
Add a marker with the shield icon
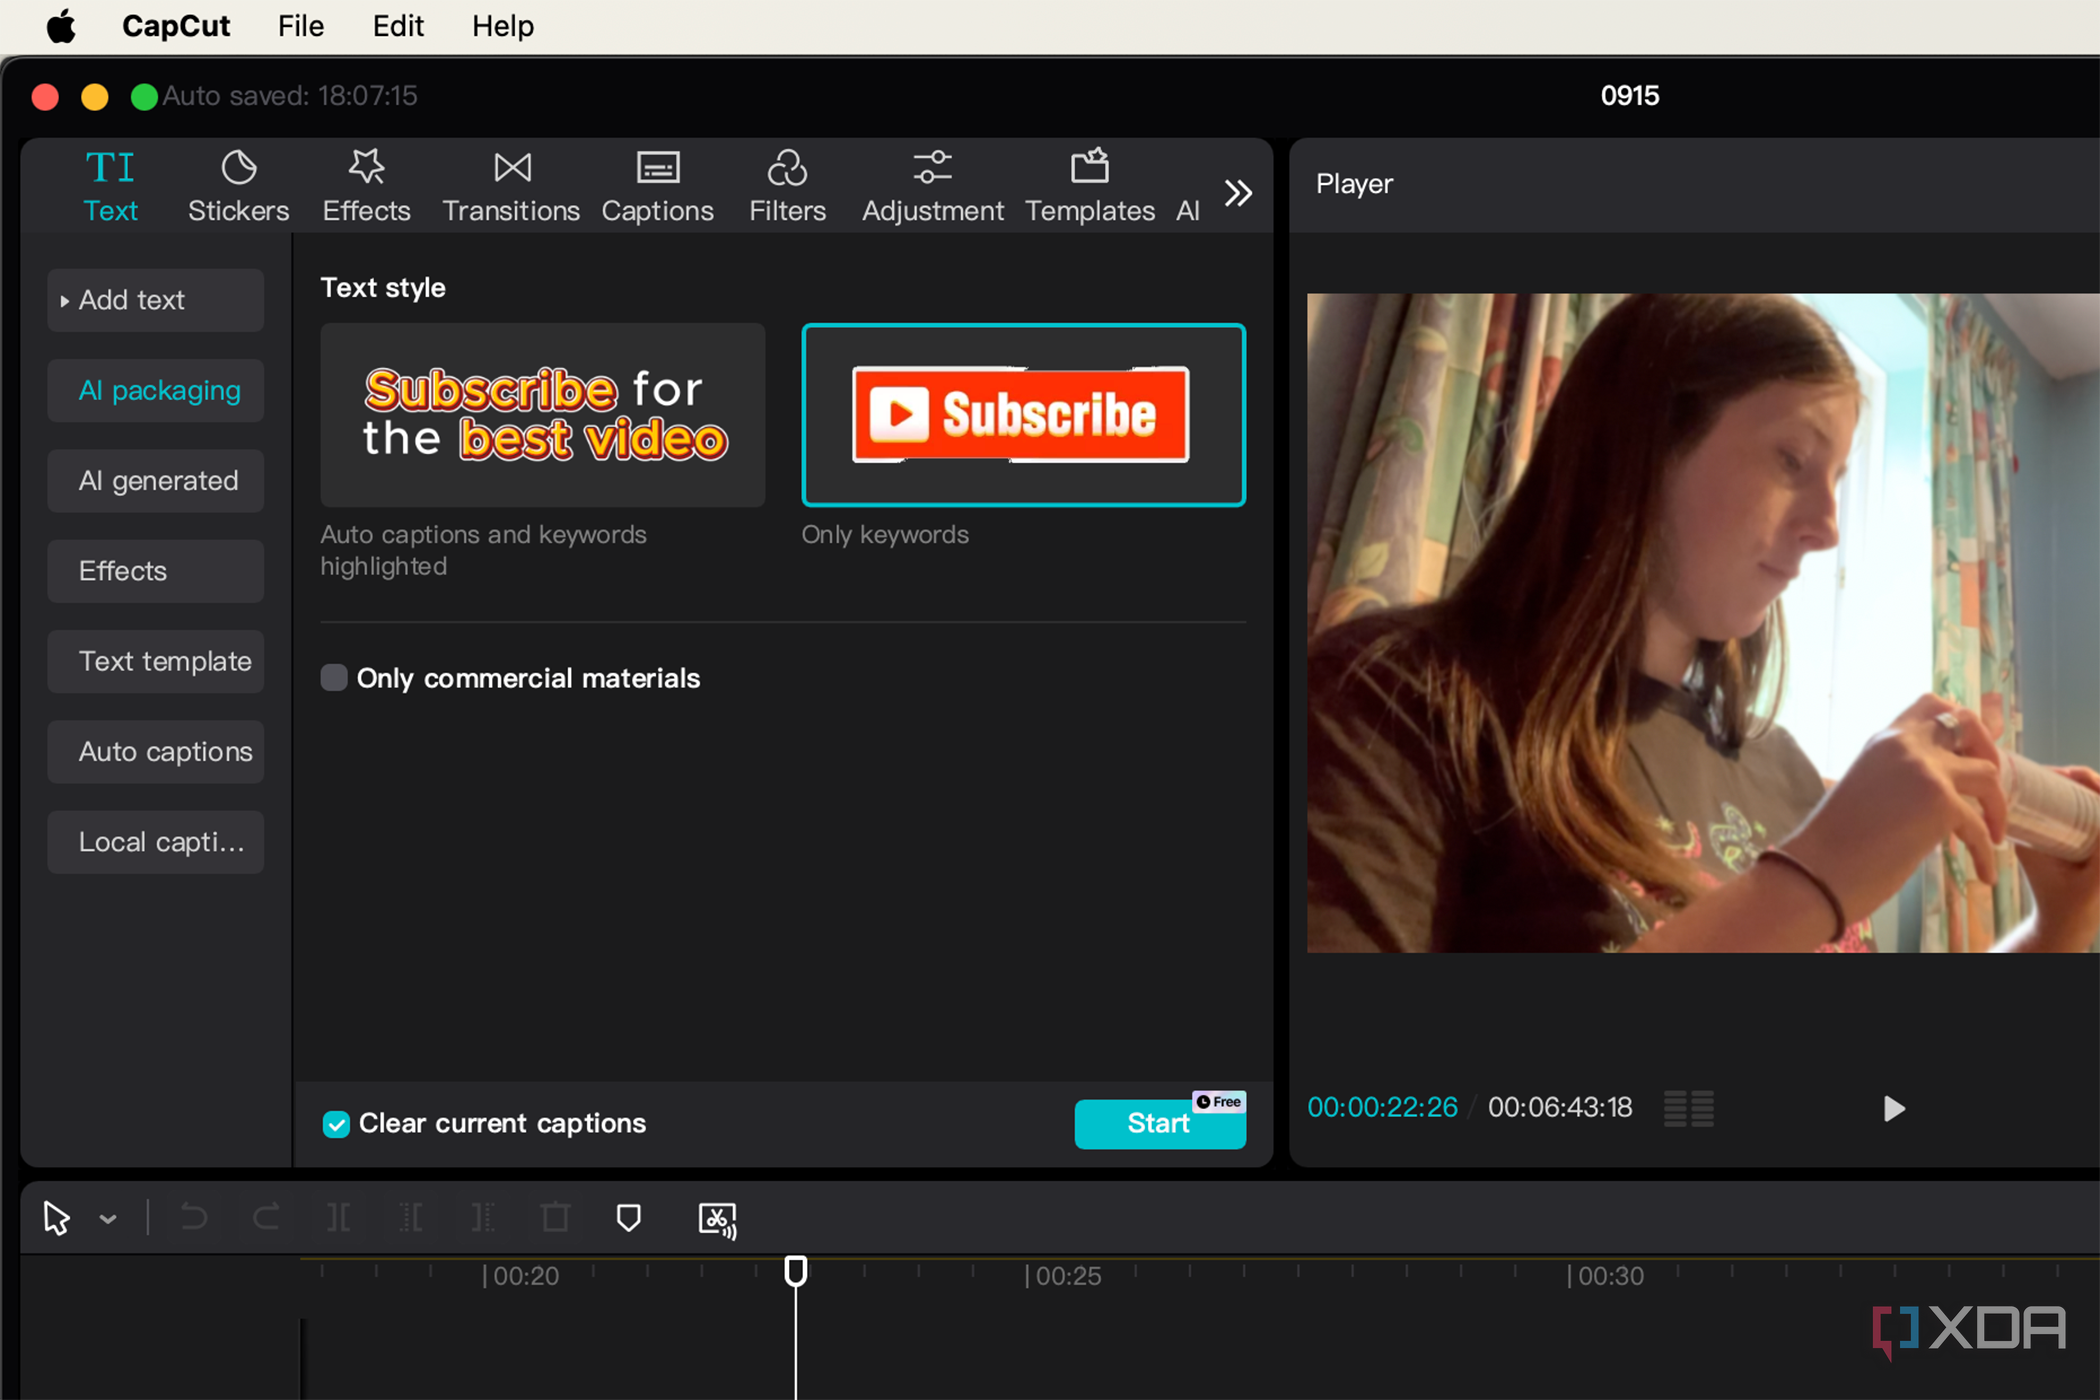[x=628, y=1217]
